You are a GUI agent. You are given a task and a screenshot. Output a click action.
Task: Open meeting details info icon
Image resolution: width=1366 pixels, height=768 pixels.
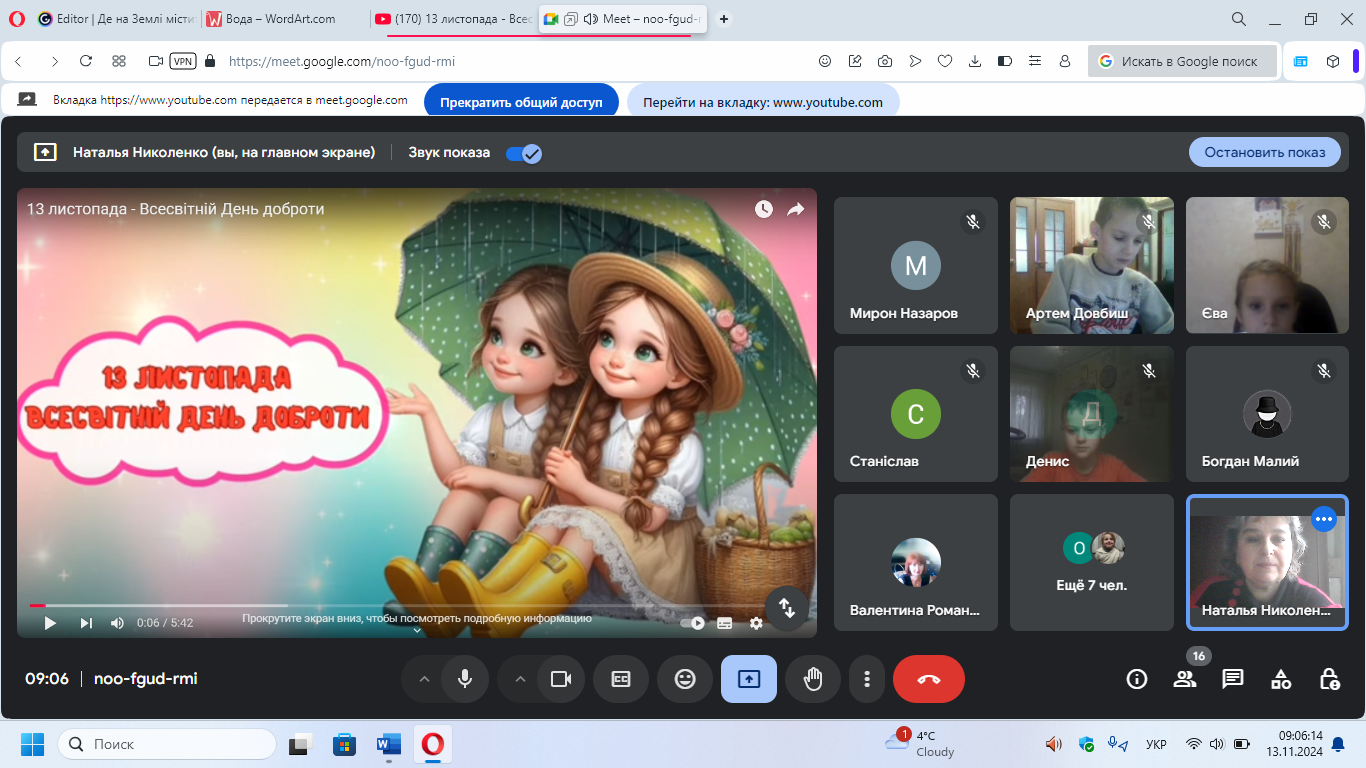point(1137,679)
